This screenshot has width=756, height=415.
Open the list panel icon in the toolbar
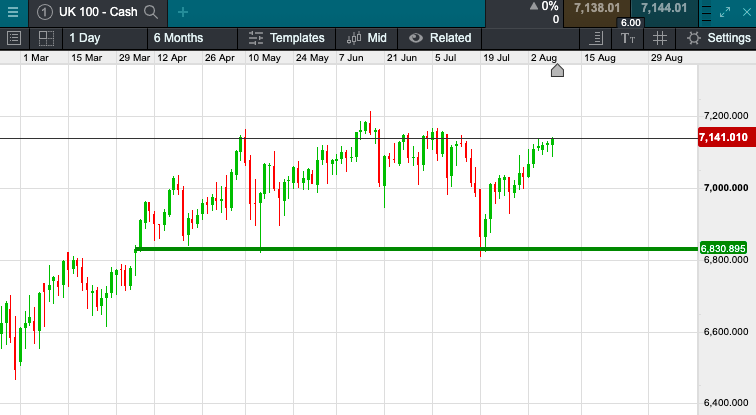14,38
